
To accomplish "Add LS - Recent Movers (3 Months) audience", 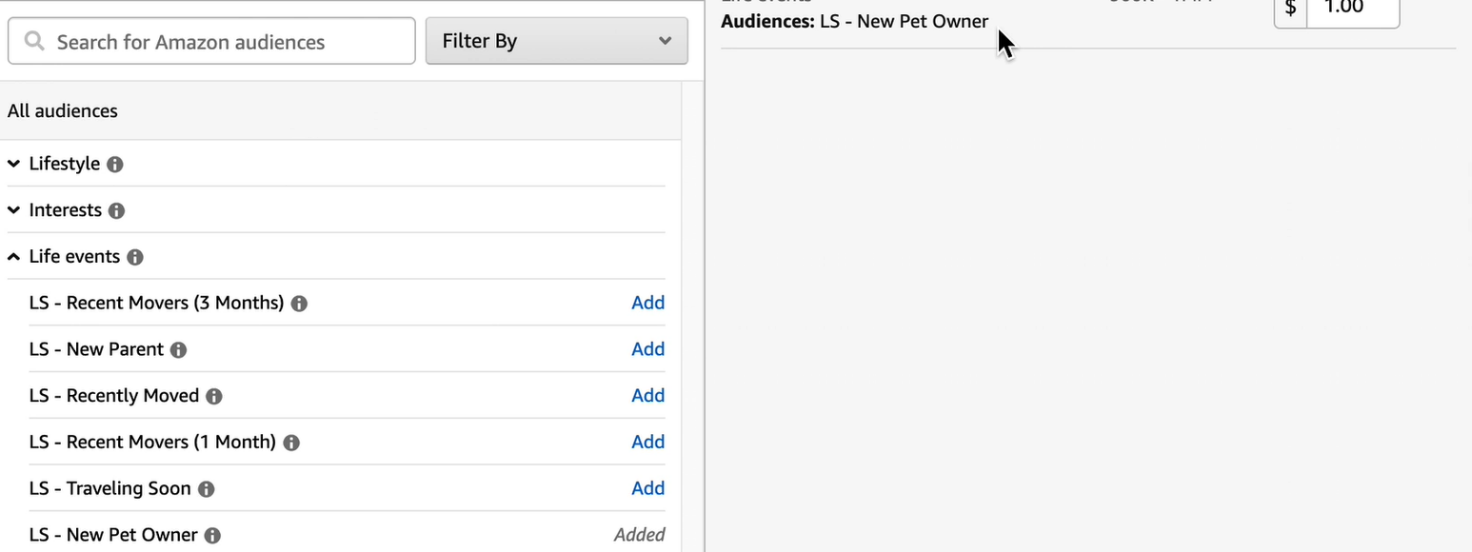I will [x=647, y=303].
